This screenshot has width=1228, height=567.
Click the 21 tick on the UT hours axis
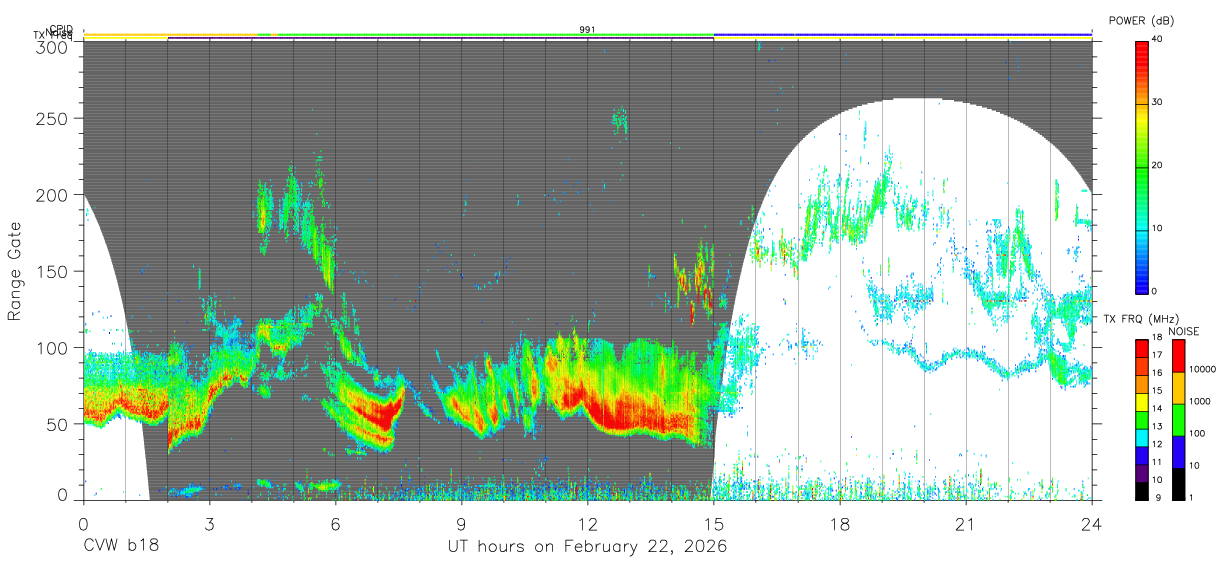click(966, 524)
